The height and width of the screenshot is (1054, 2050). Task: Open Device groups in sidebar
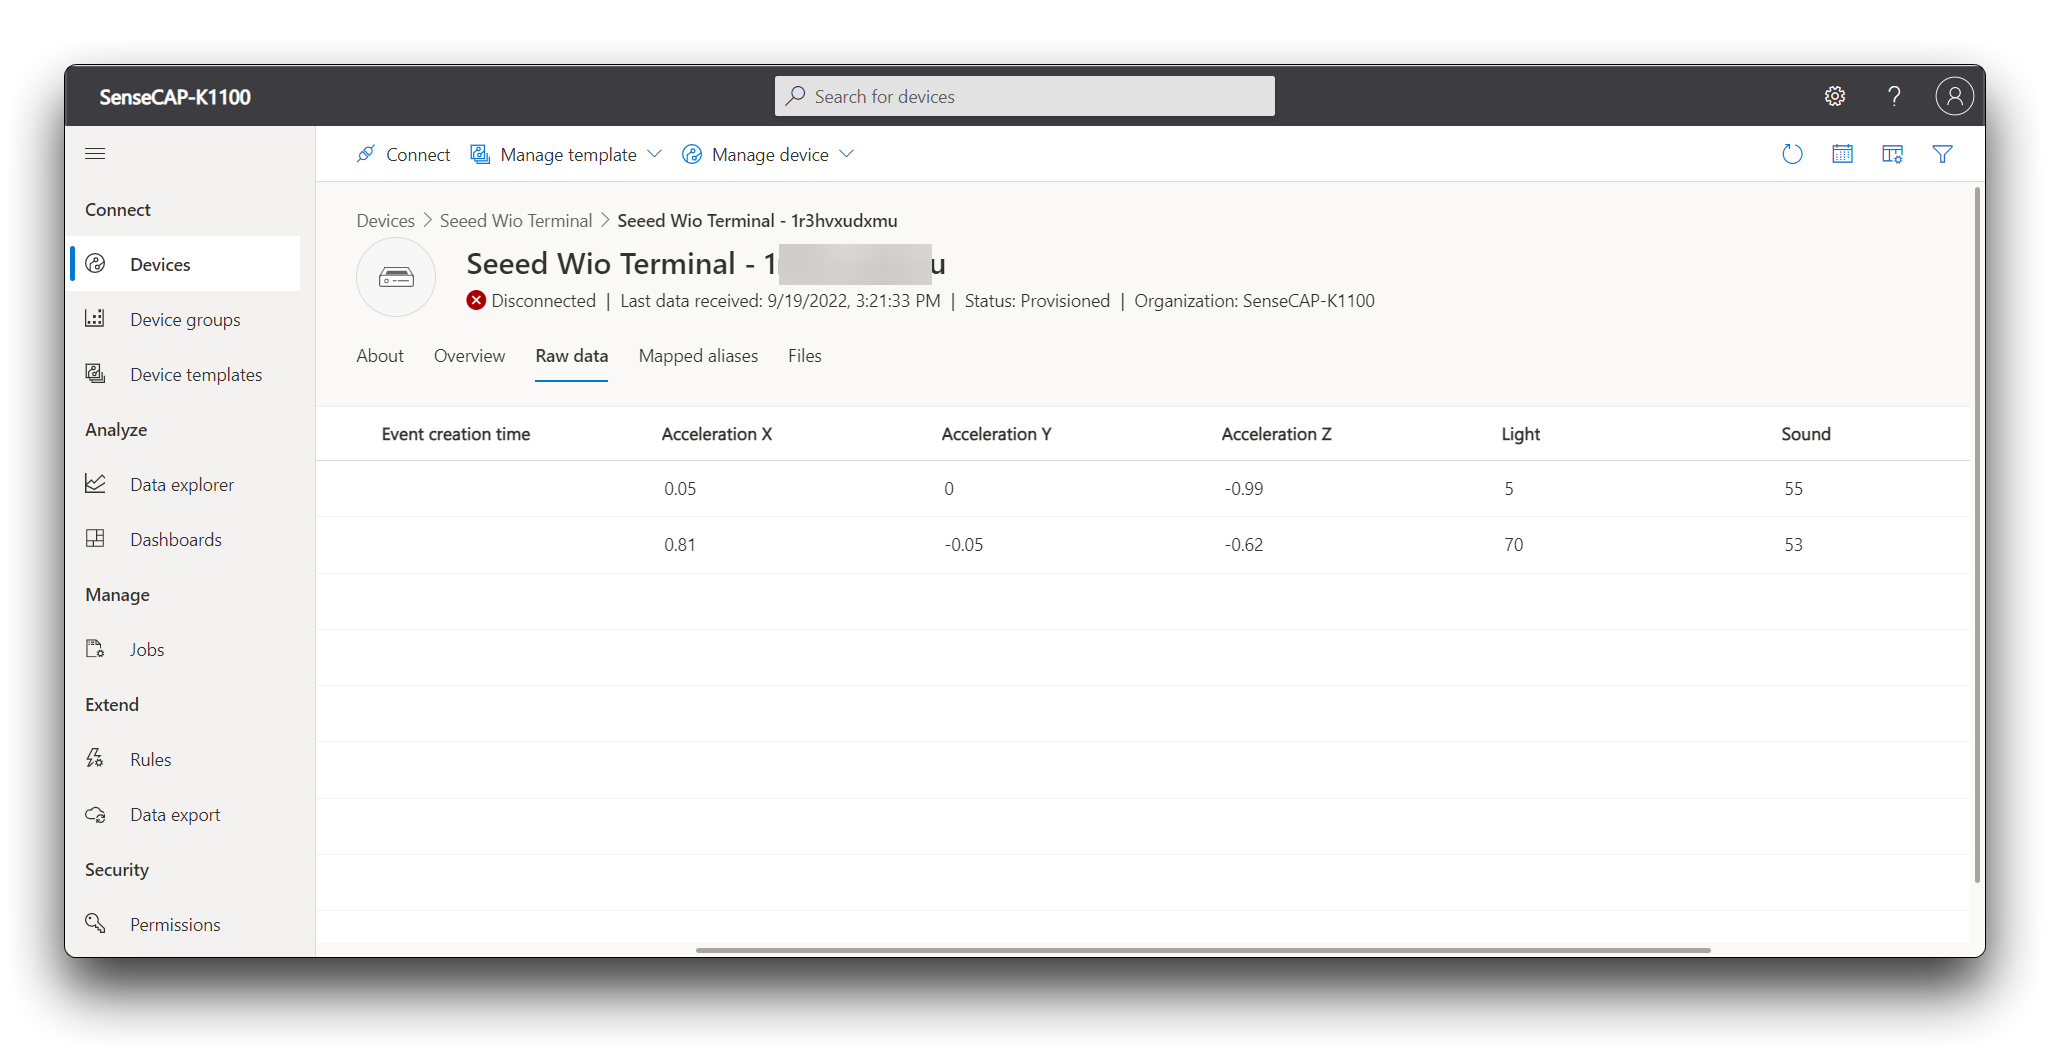(x=185, y=319)
